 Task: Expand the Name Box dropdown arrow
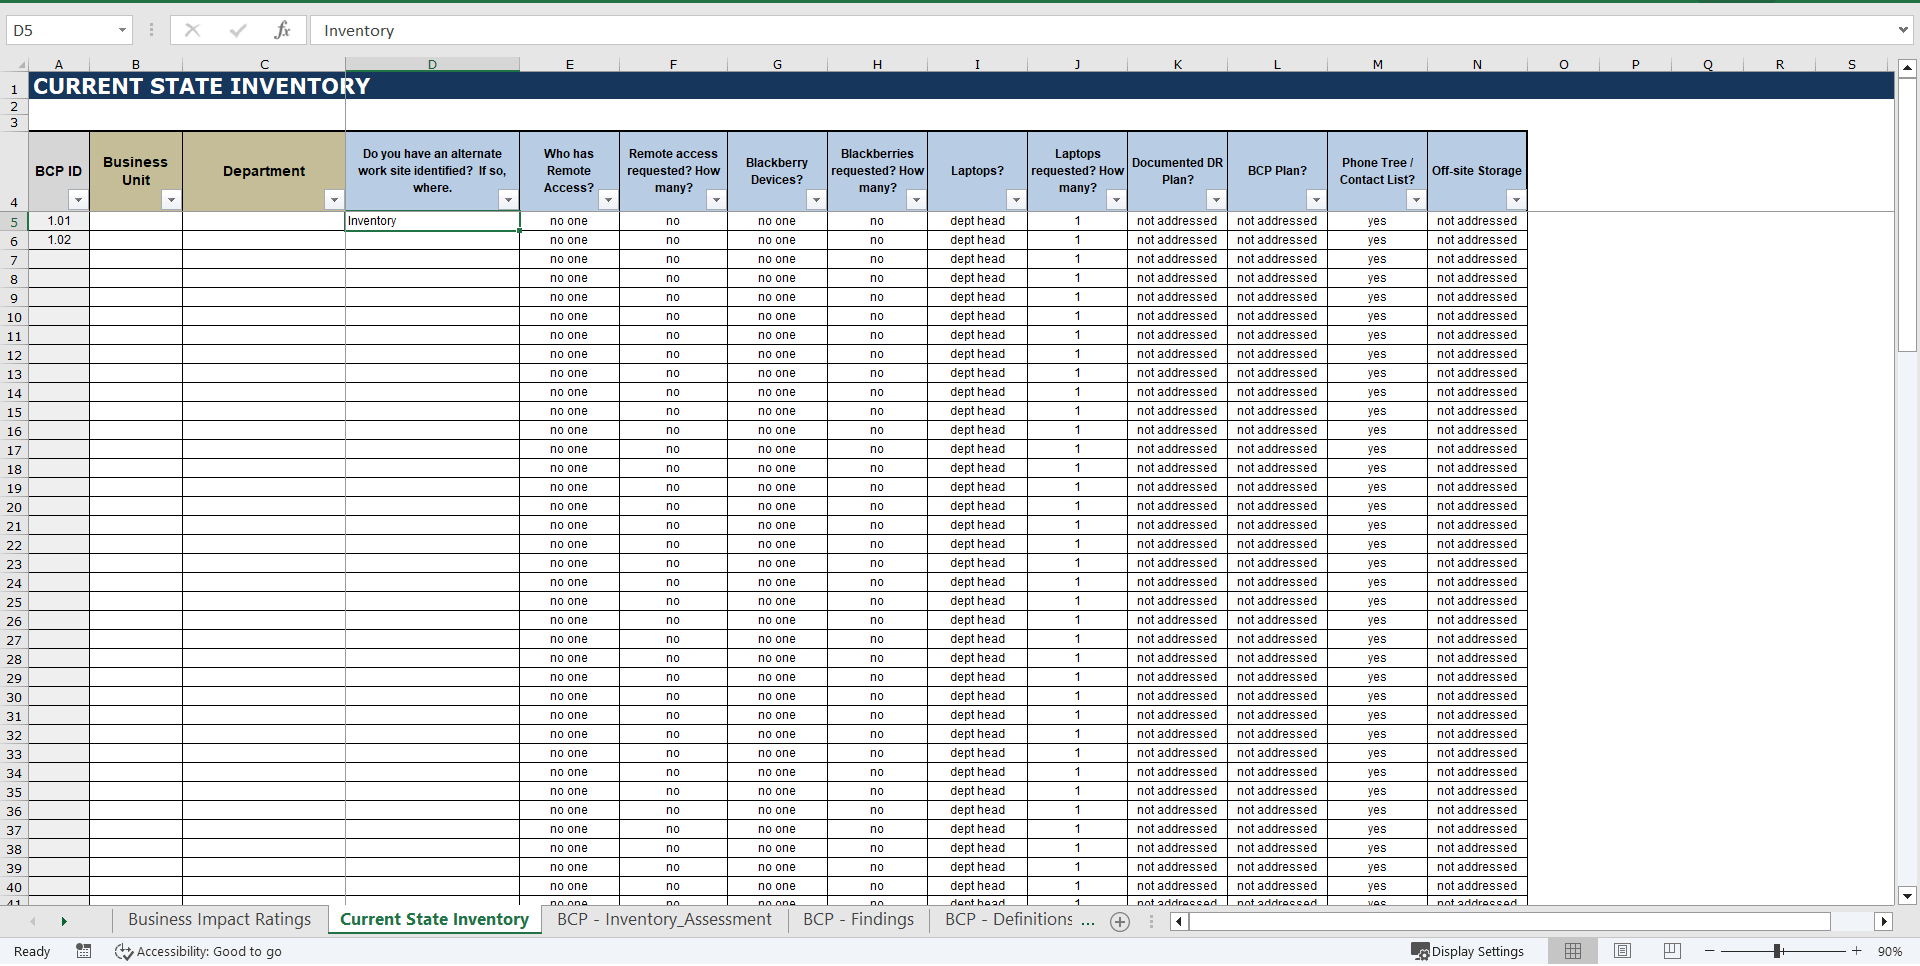[123, 30]
